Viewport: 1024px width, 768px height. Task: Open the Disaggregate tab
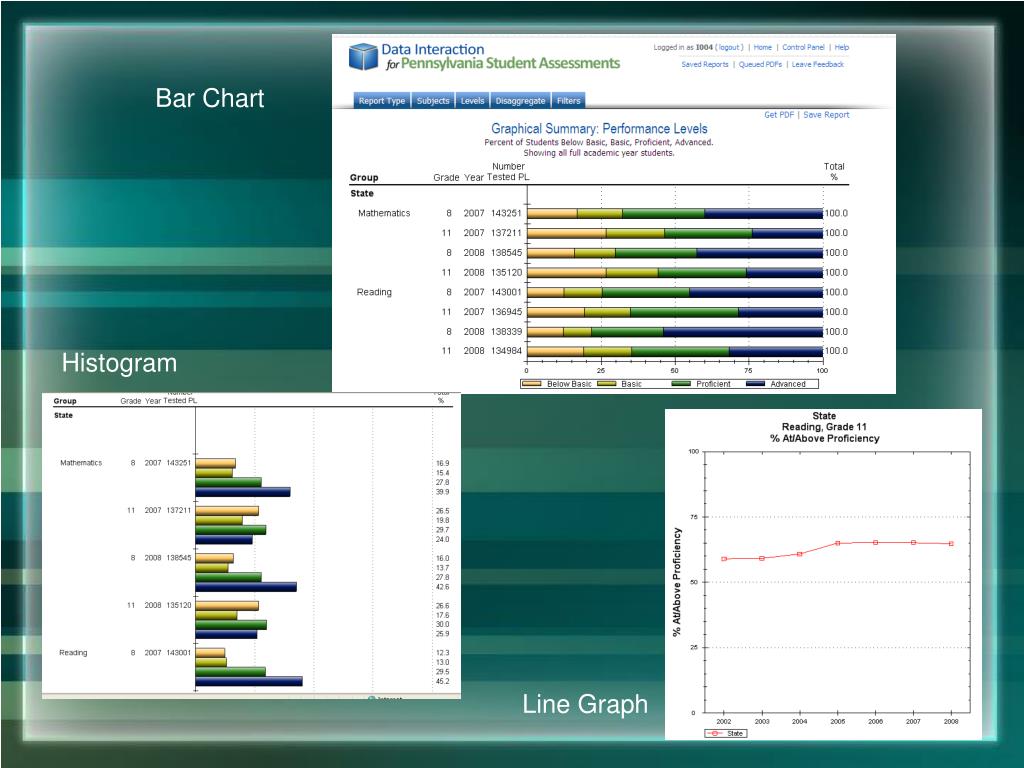tap(520, 101)
